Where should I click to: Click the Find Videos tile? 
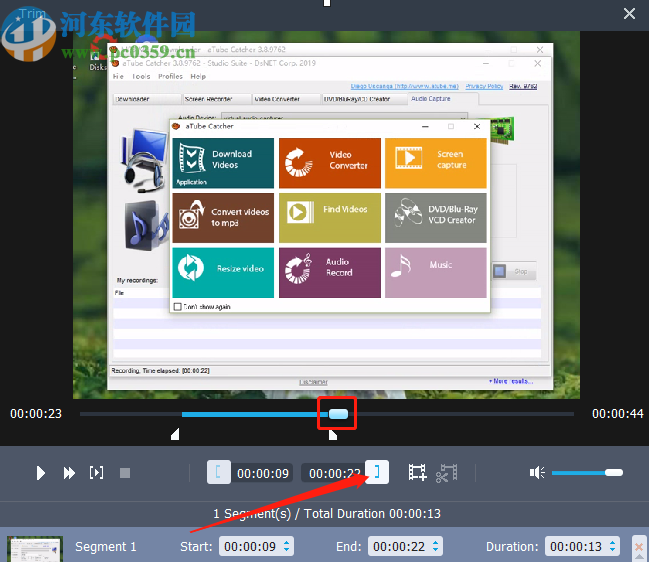click(x=330, y=218)
